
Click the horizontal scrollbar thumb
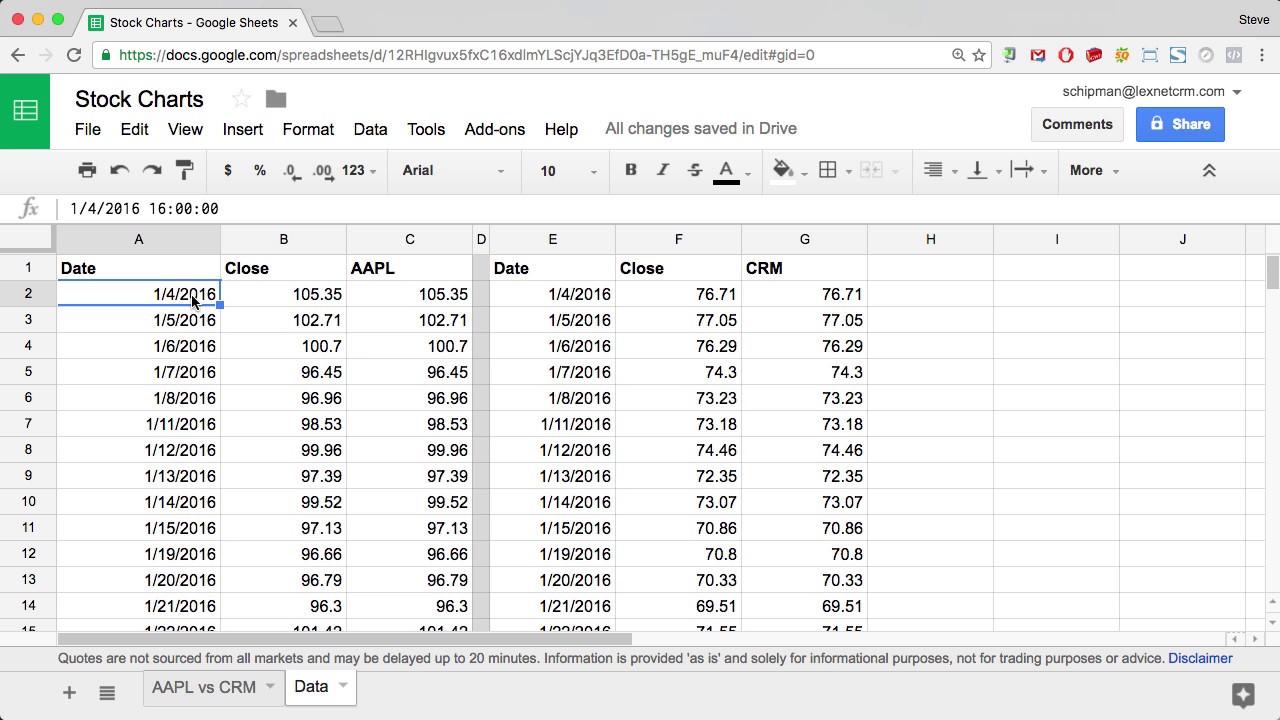345,639
